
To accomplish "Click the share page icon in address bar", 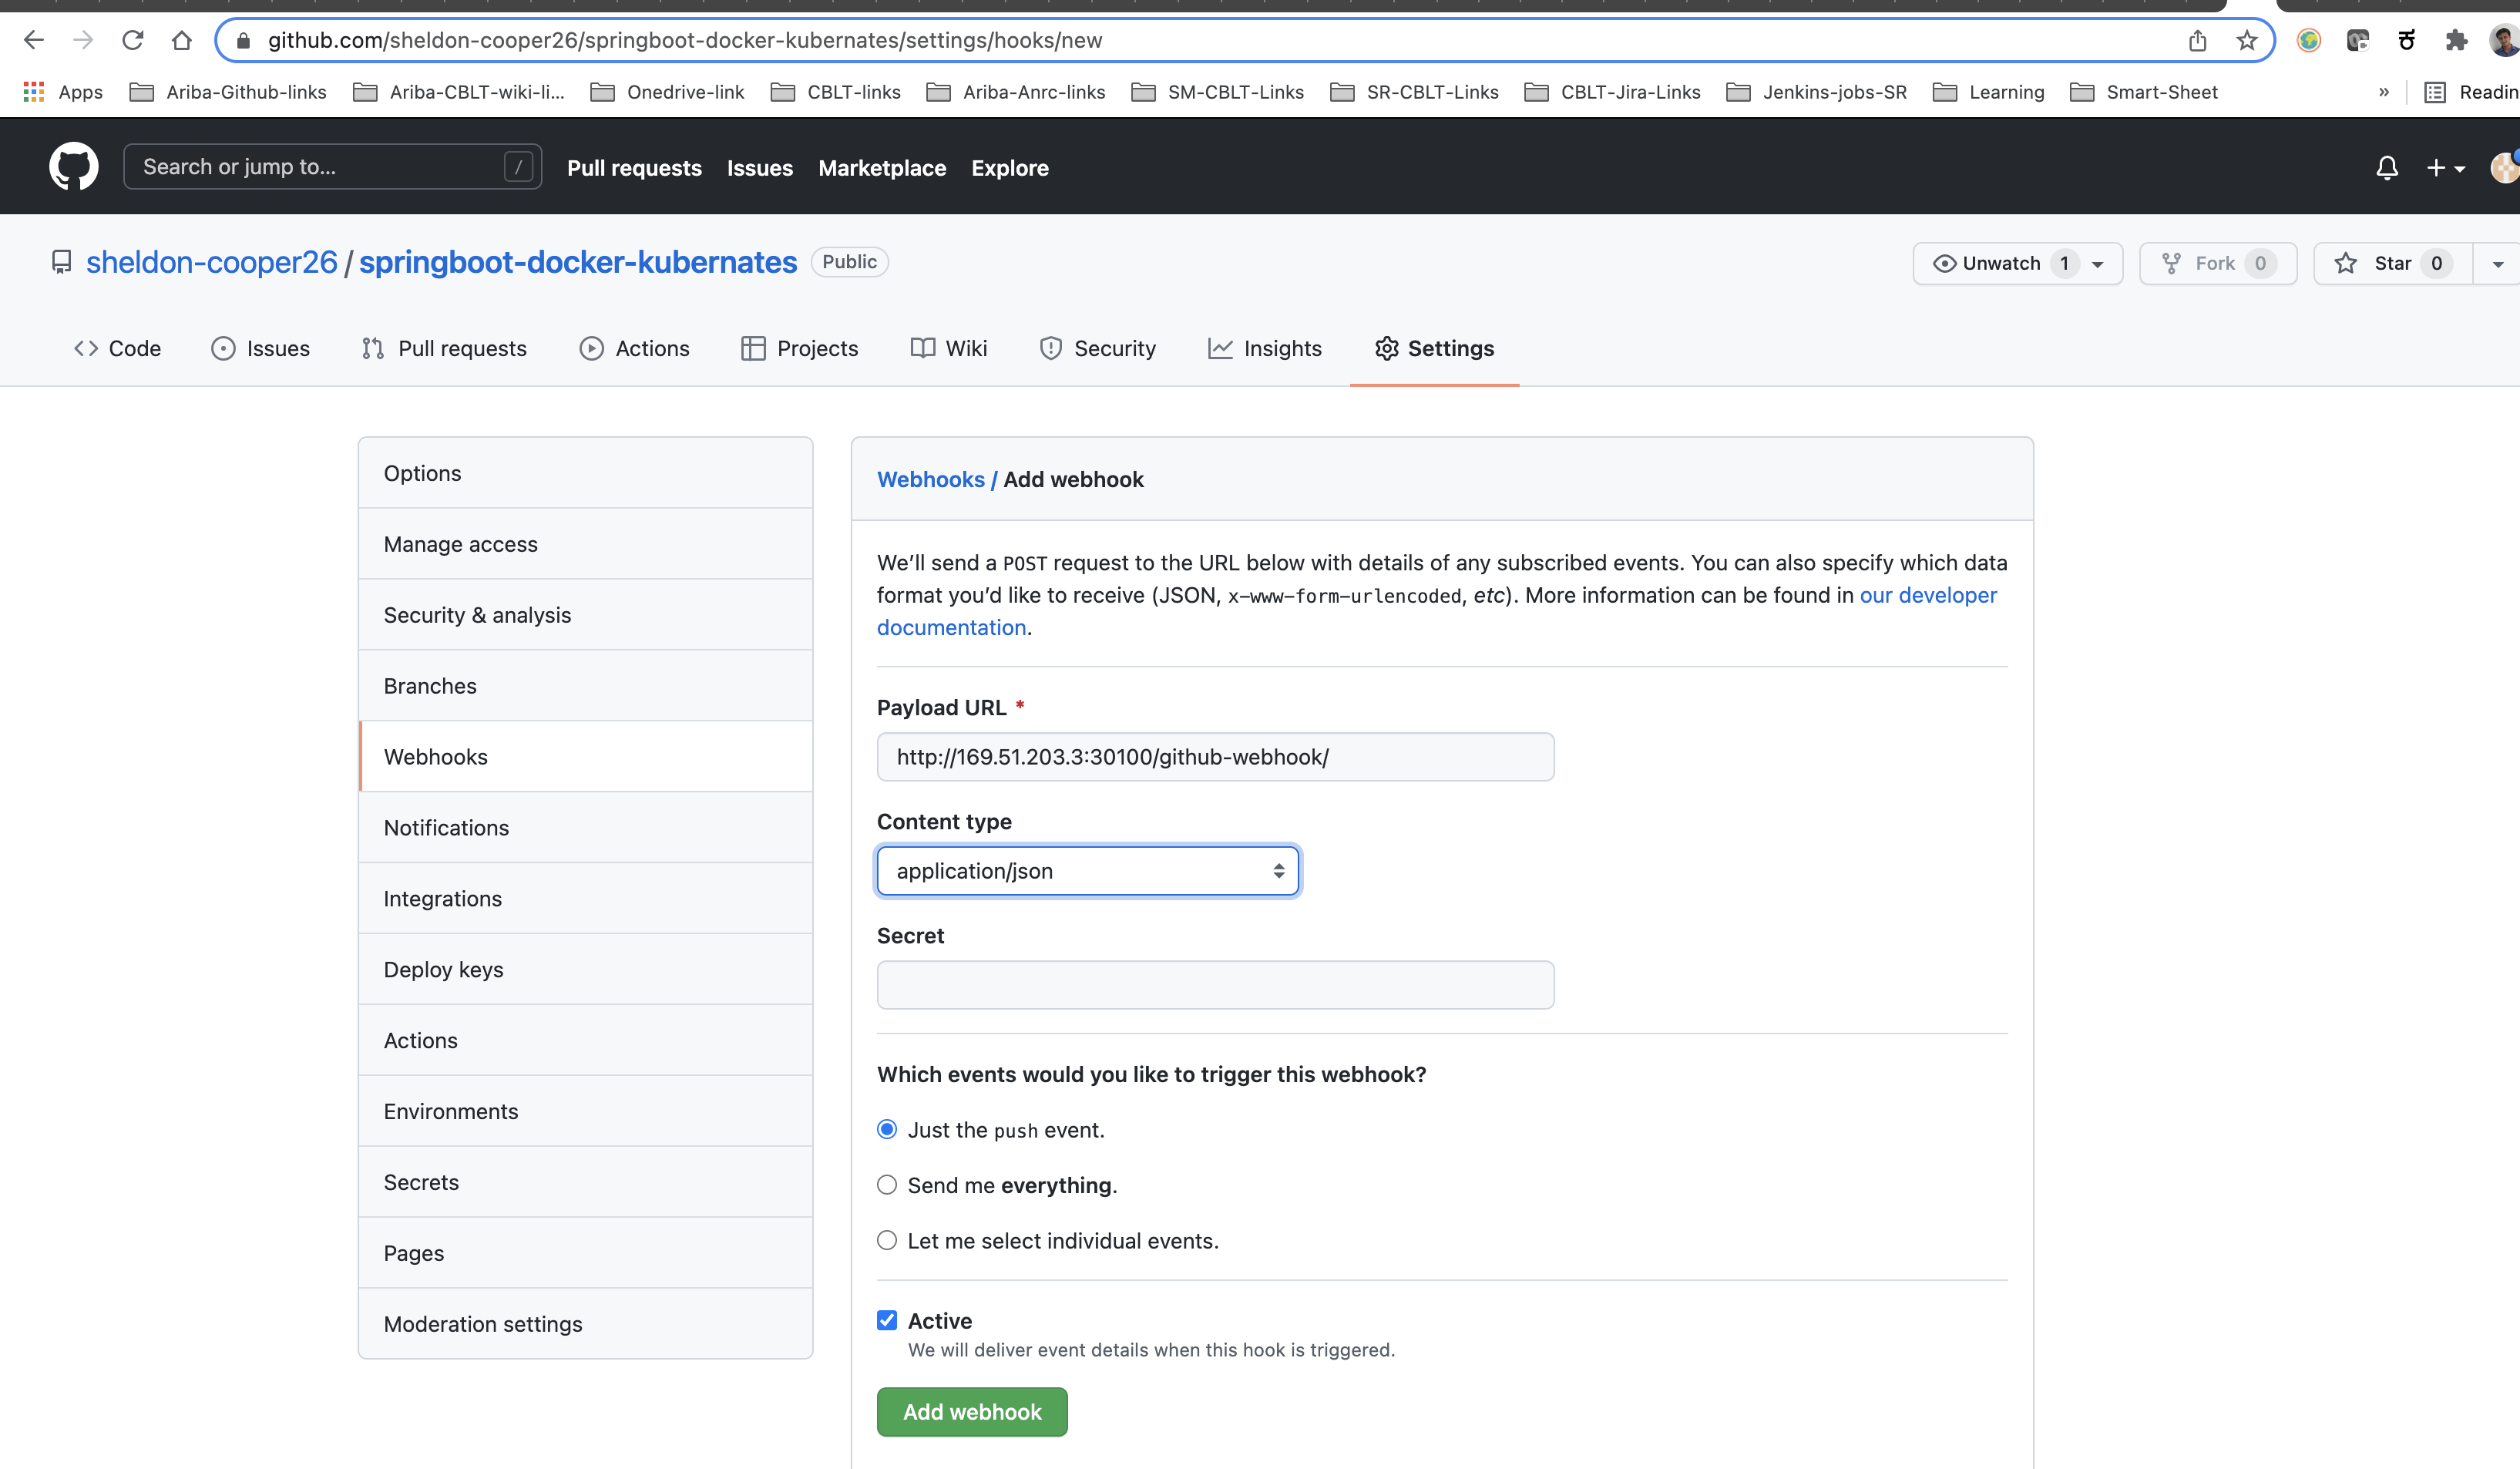I will coord(2197,41).
